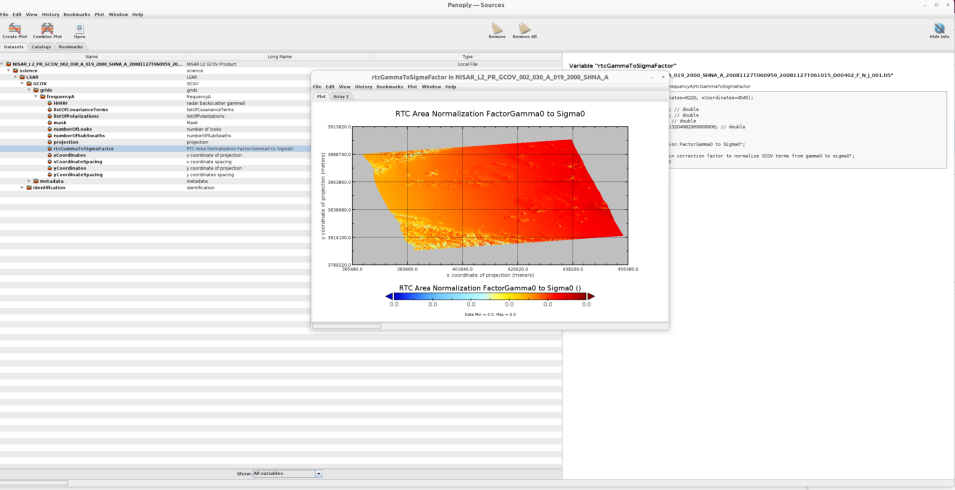Click the NISAR file dataset icon
This screenshot has width=955, height=490.
coord(9,64)
